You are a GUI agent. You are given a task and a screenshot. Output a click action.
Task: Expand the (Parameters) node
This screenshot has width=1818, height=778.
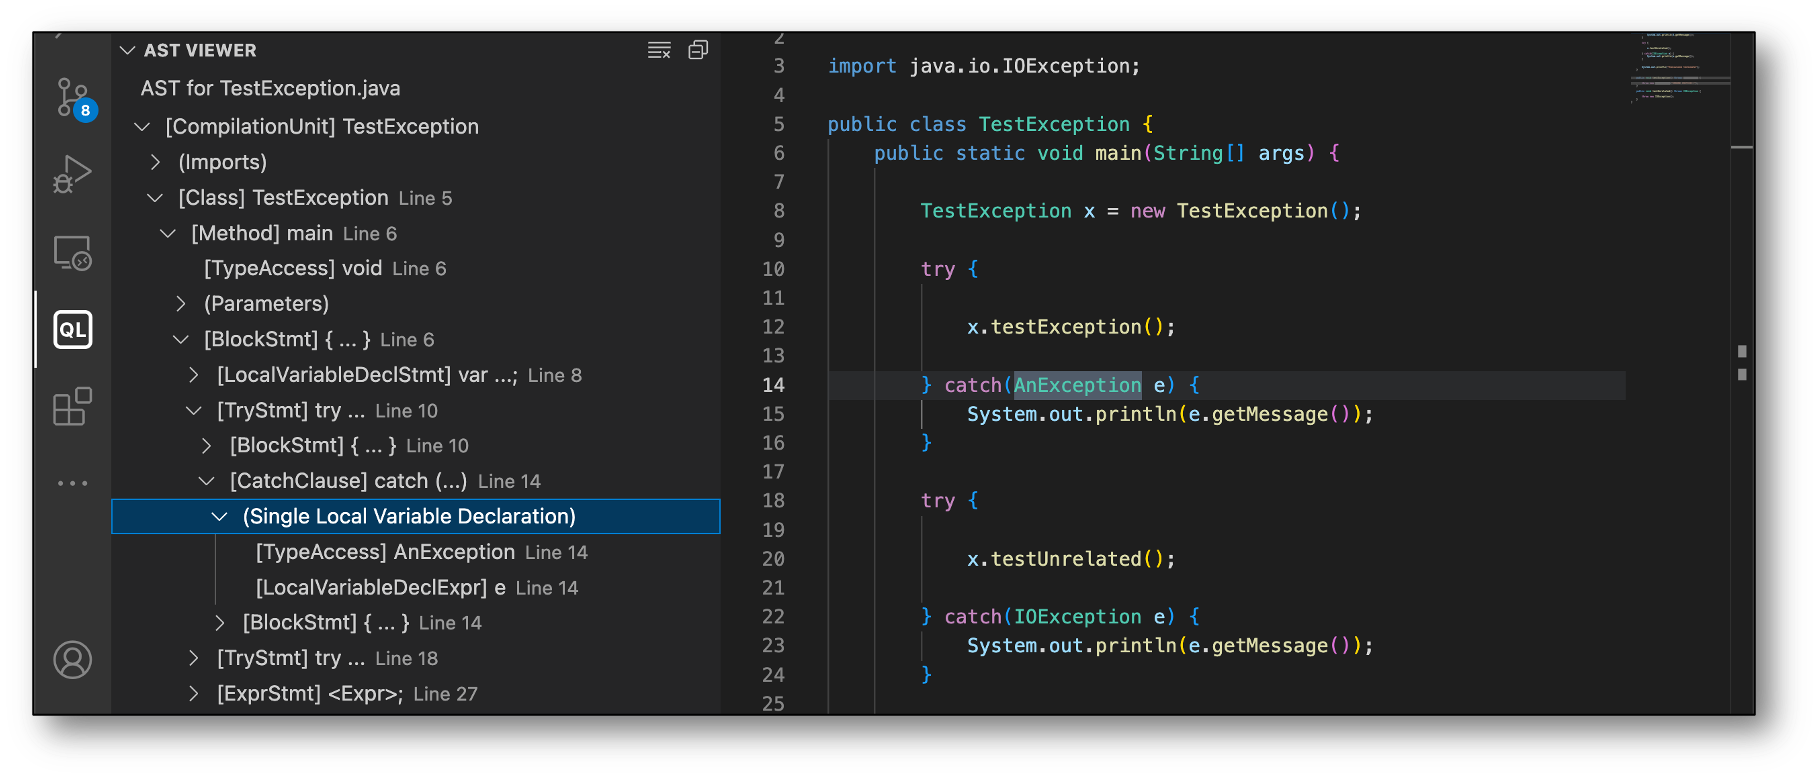pos(181,303)
